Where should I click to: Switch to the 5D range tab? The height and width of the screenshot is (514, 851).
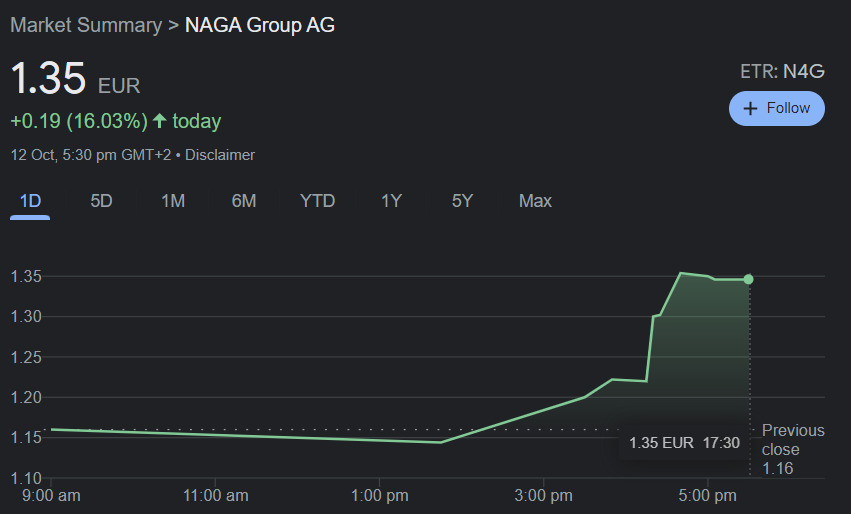click(x=101, y=201)
